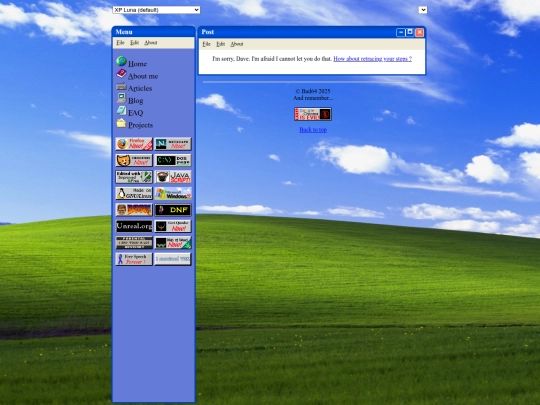Click the DOS prompt badge
This screenshot has width=540, height=405.
tap(173, 160)
